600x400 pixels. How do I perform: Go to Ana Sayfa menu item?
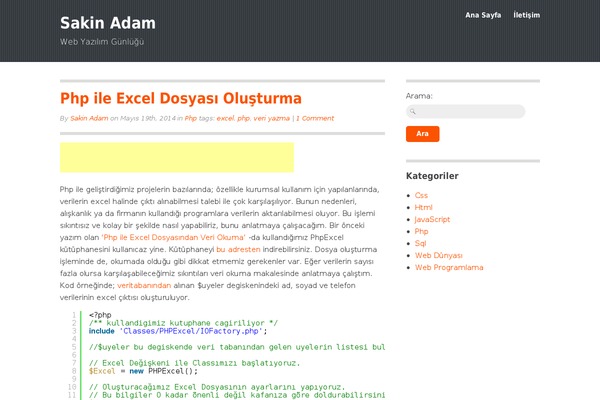[483, 15]
